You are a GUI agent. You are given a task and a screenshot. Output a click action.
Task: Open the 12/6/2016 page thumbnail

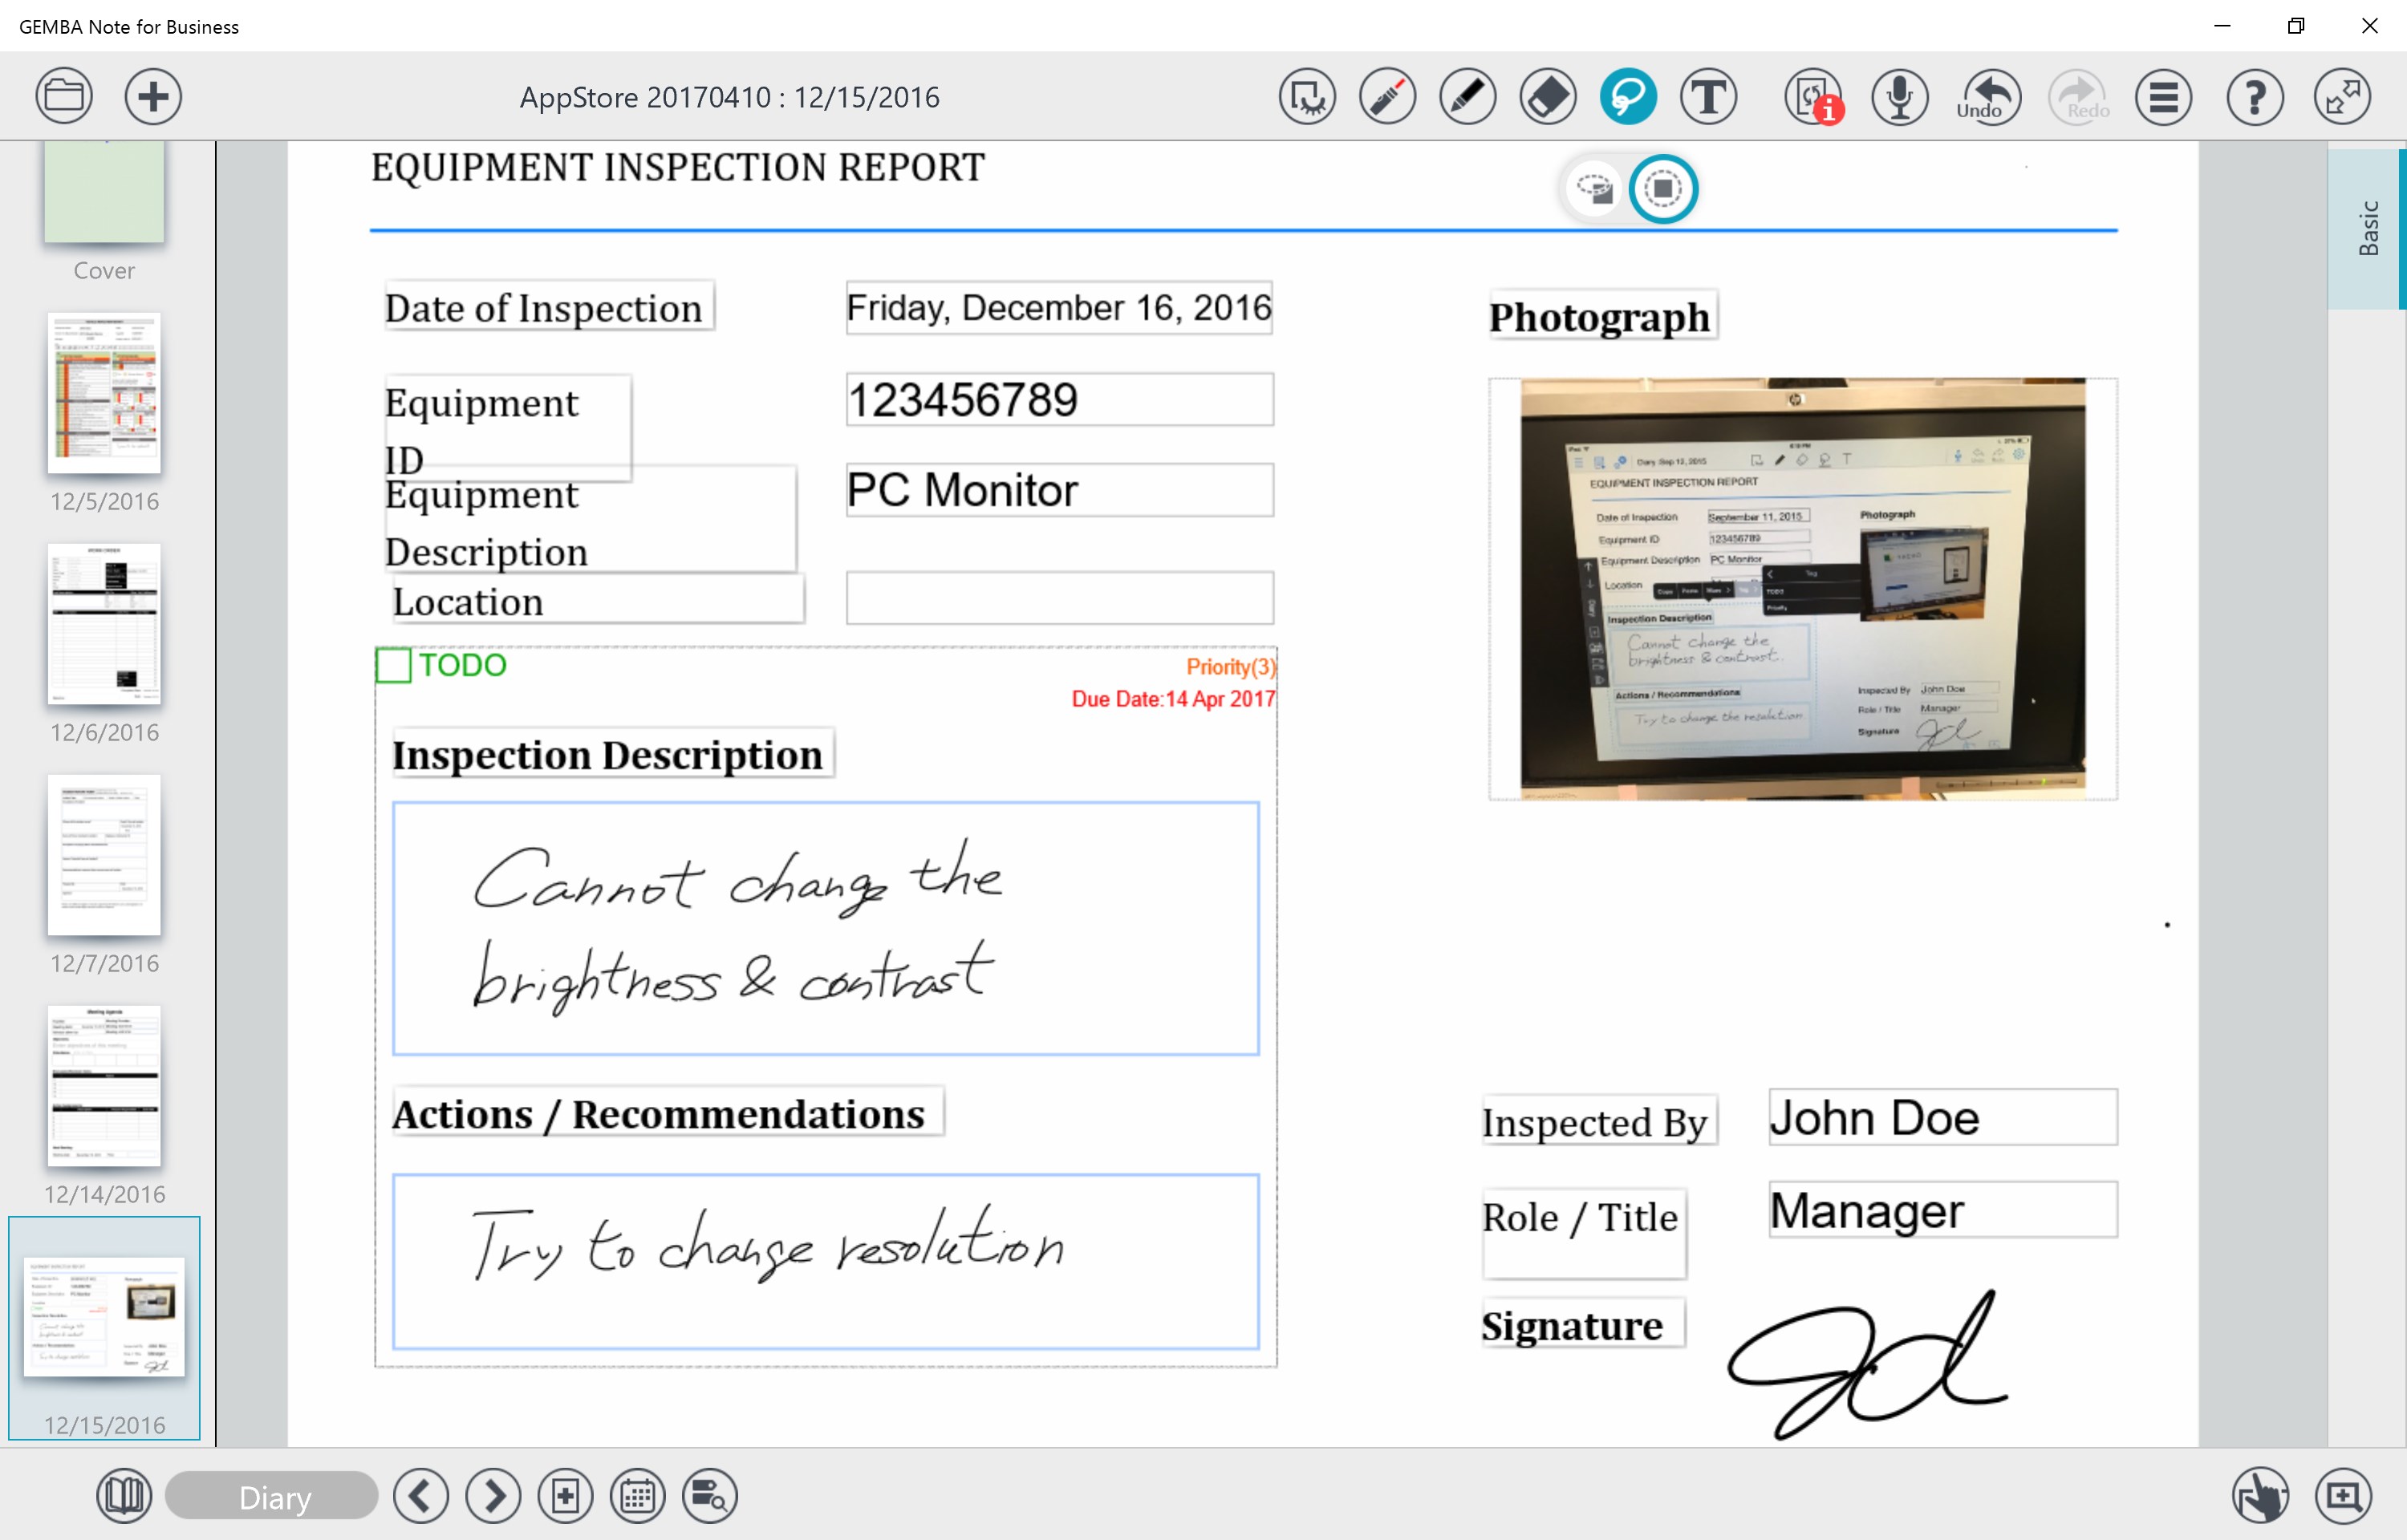coord(104,624)
